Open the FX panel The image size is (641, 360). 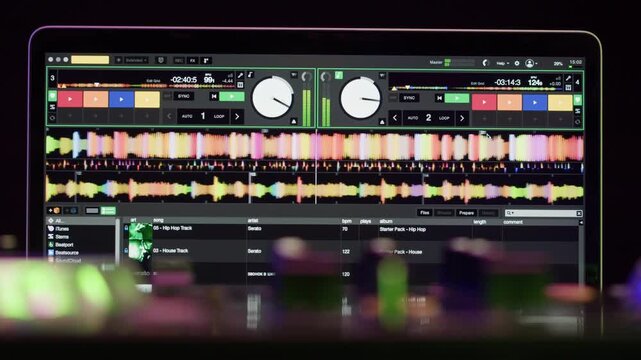pos(193,60)
